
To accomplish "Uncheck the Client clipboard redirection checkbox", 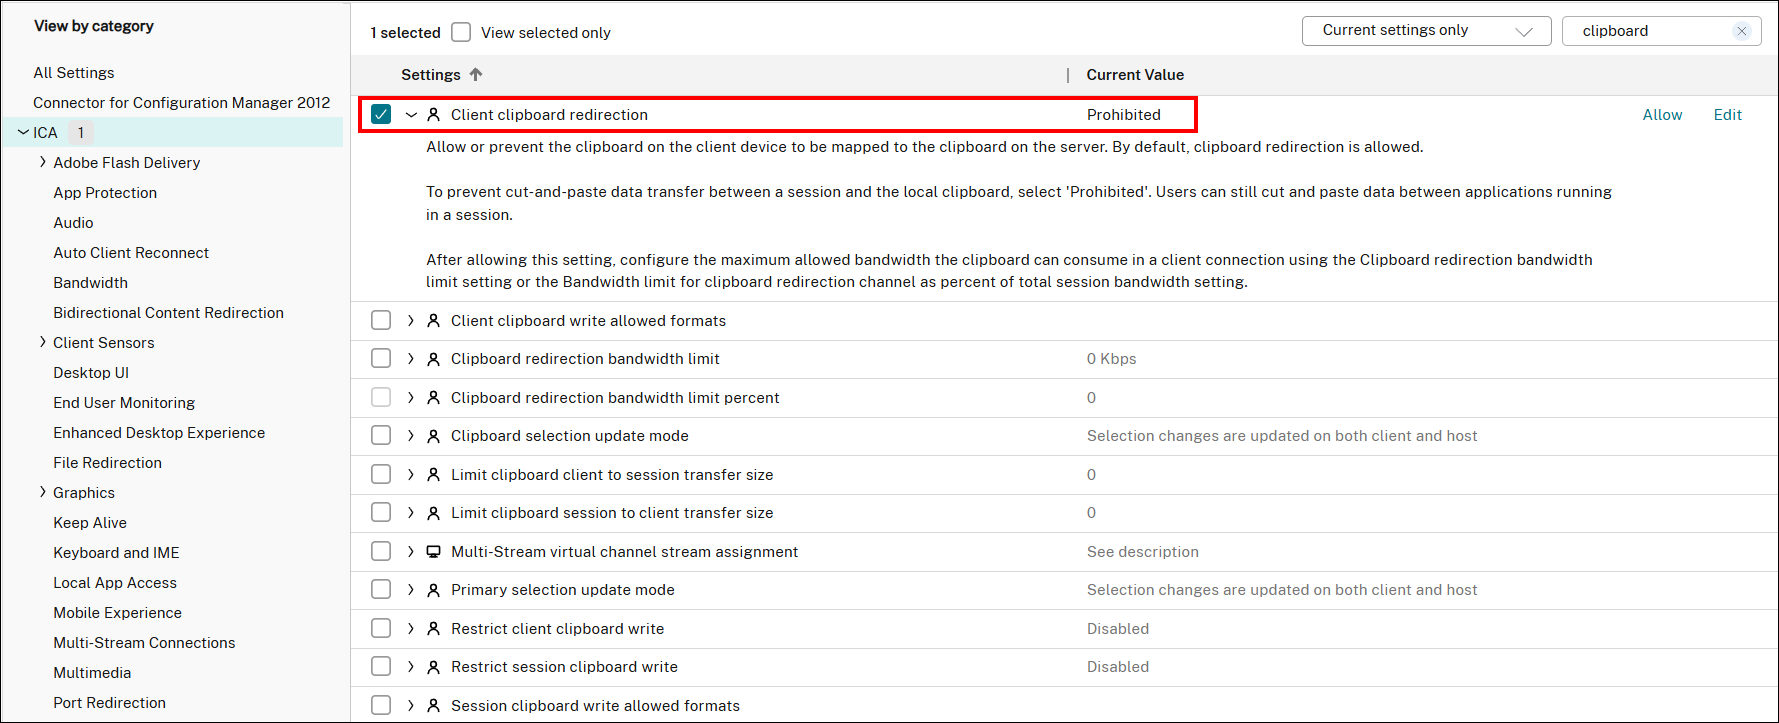I will [x=381, y=114].
